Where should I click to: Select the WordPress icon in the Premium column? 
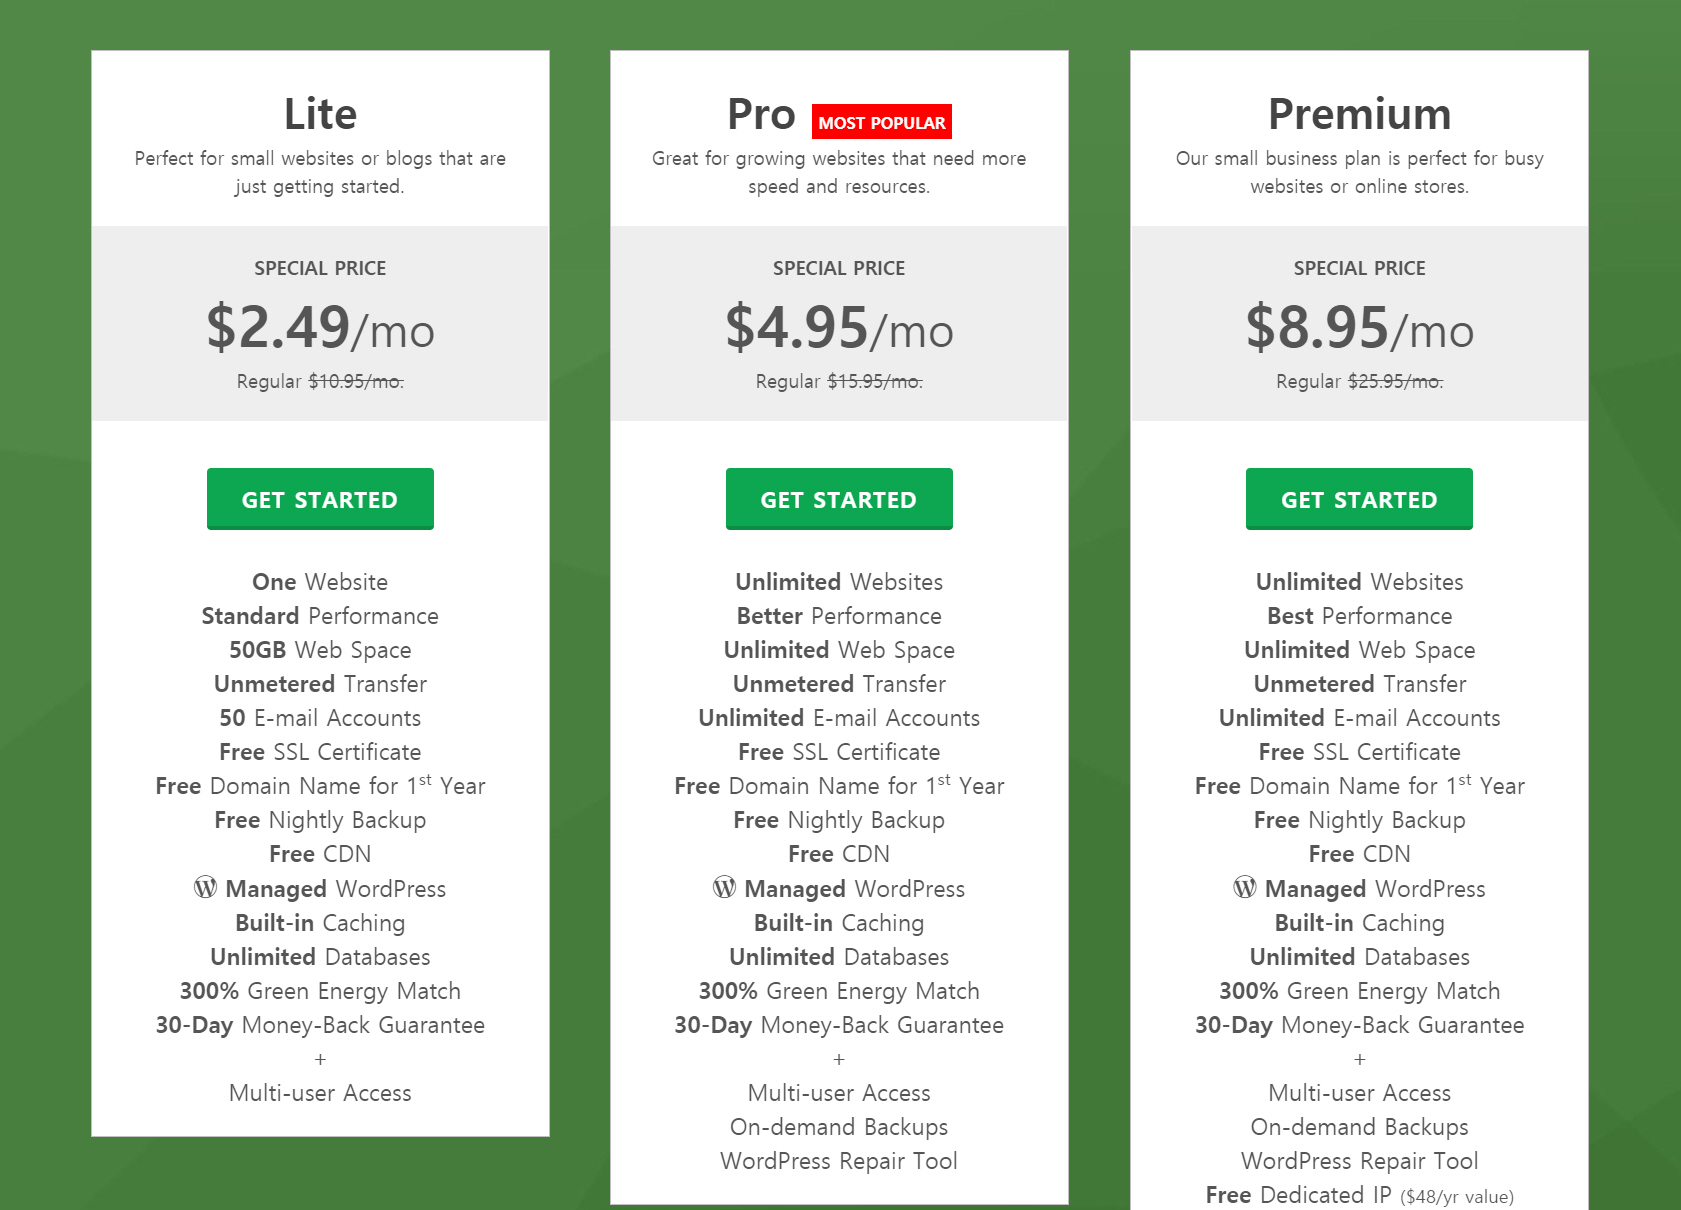[x=1244, y=888]
